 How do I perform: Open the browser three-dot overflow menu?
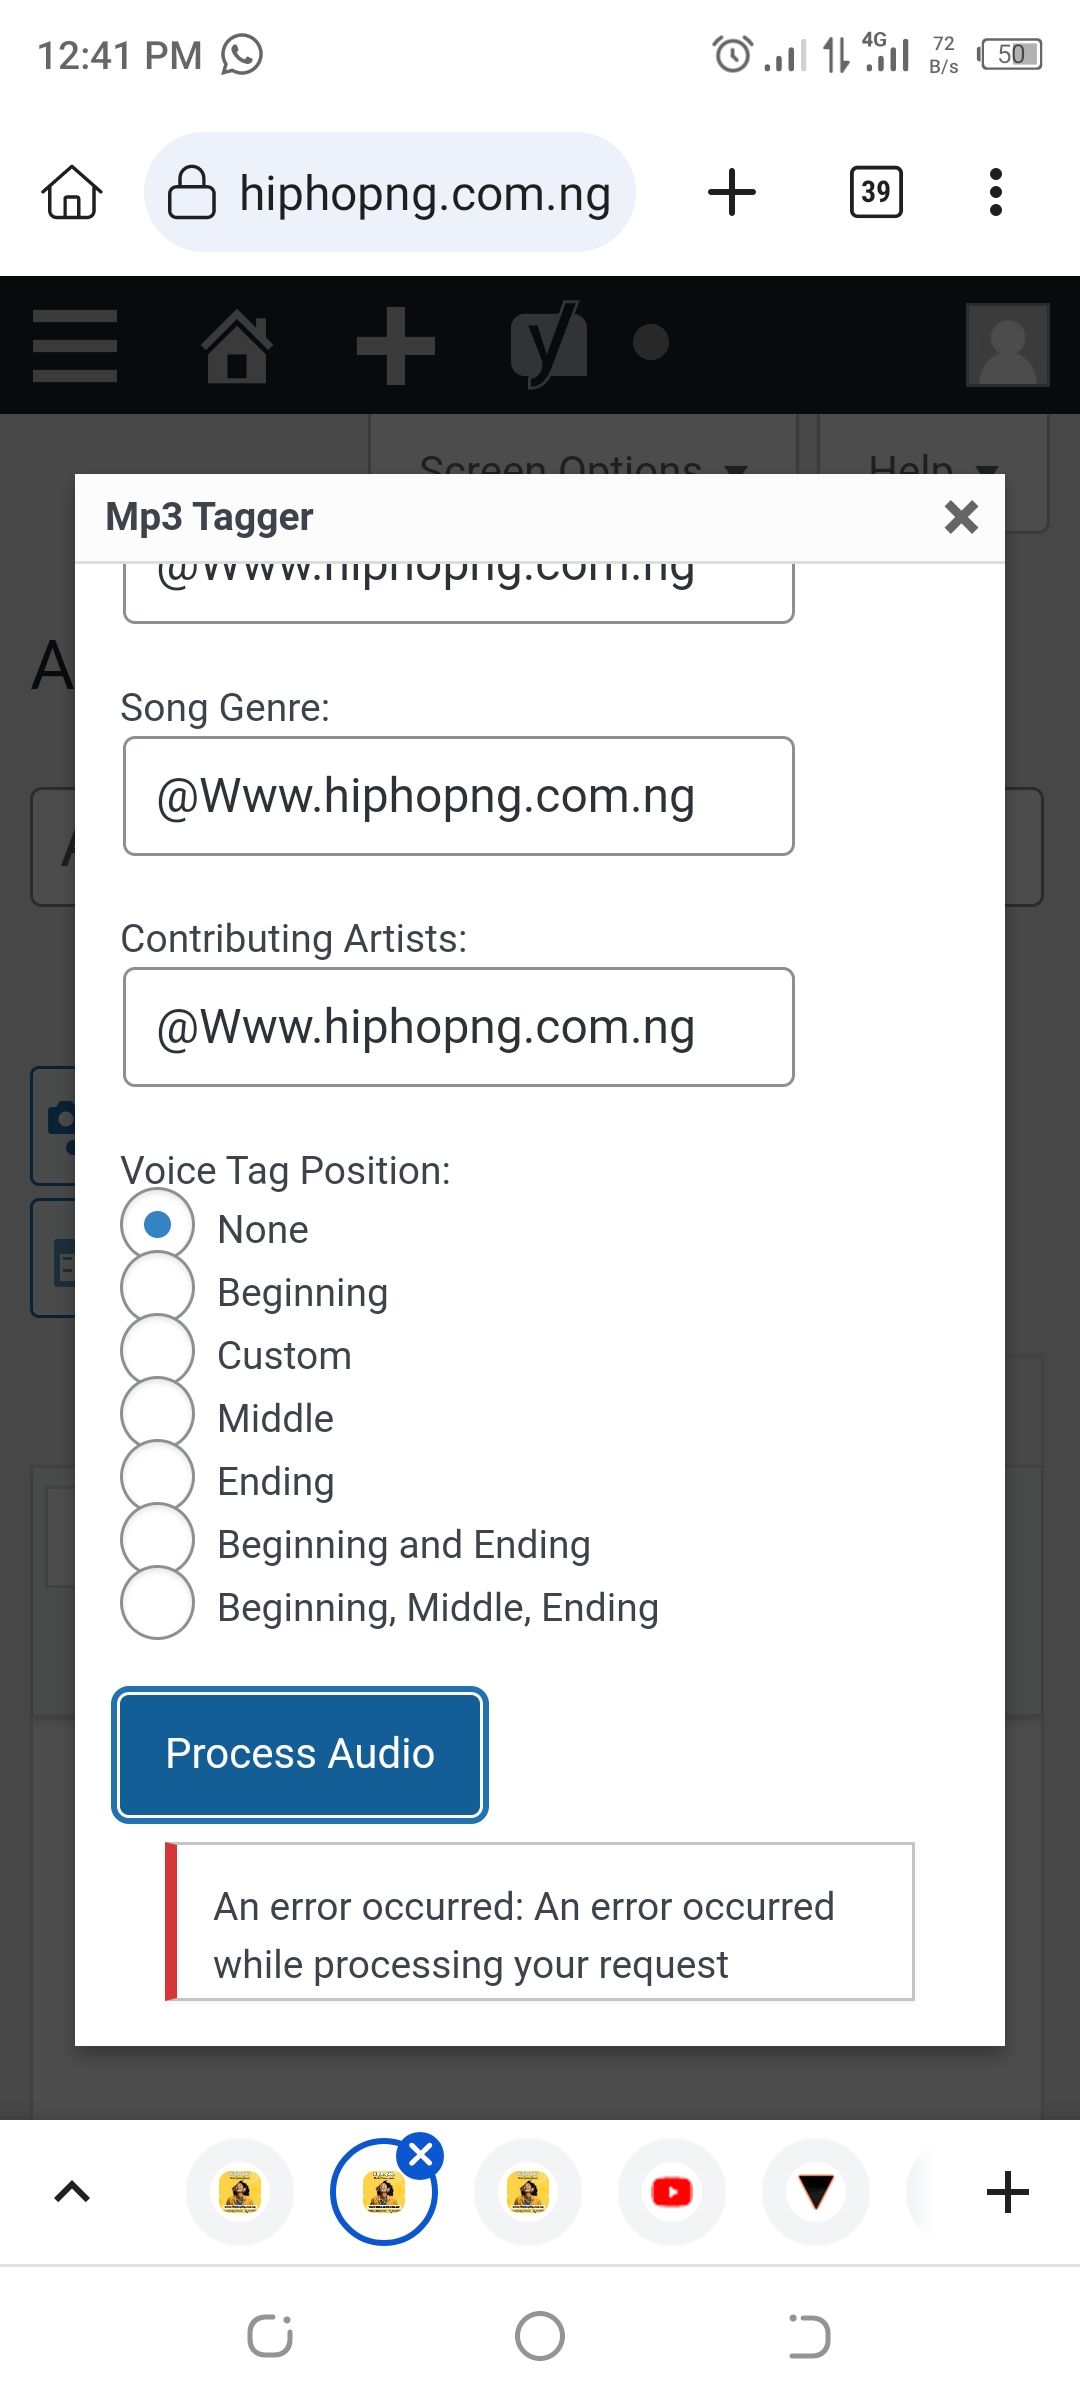click(x=995, y=192)
